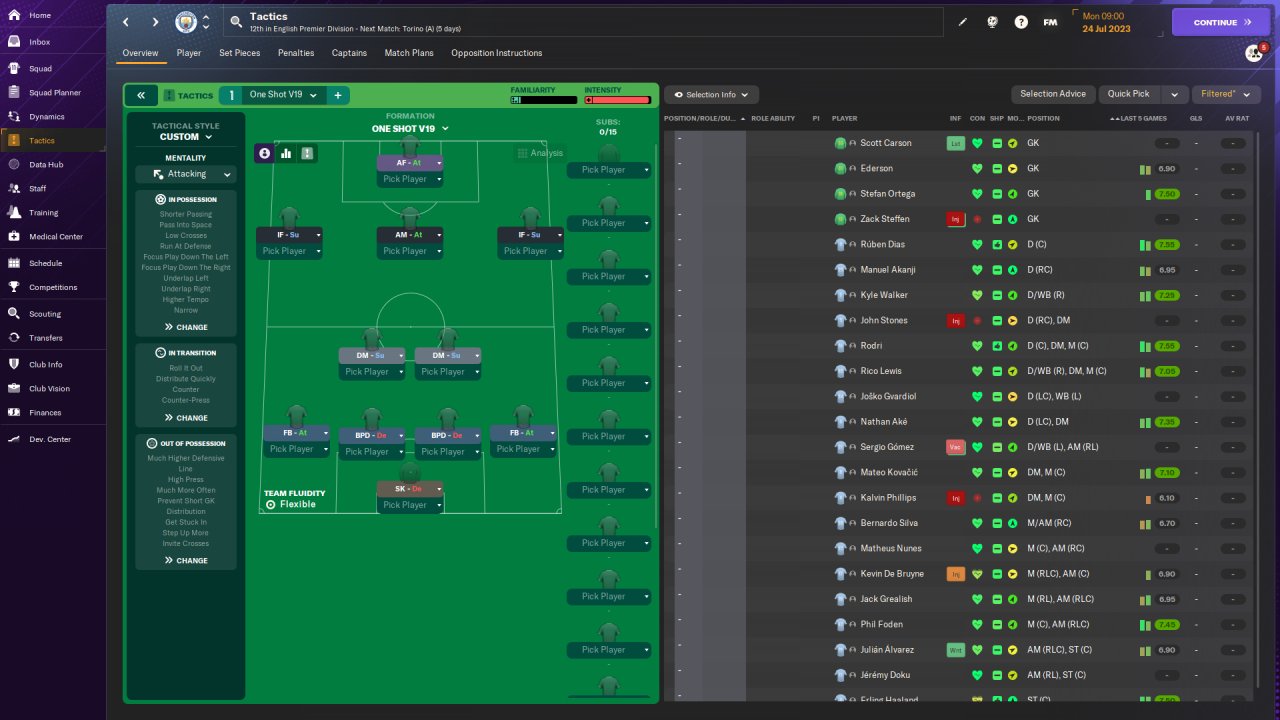
Task: Open Competitions from the sidebar
Action: pos(52,287)
